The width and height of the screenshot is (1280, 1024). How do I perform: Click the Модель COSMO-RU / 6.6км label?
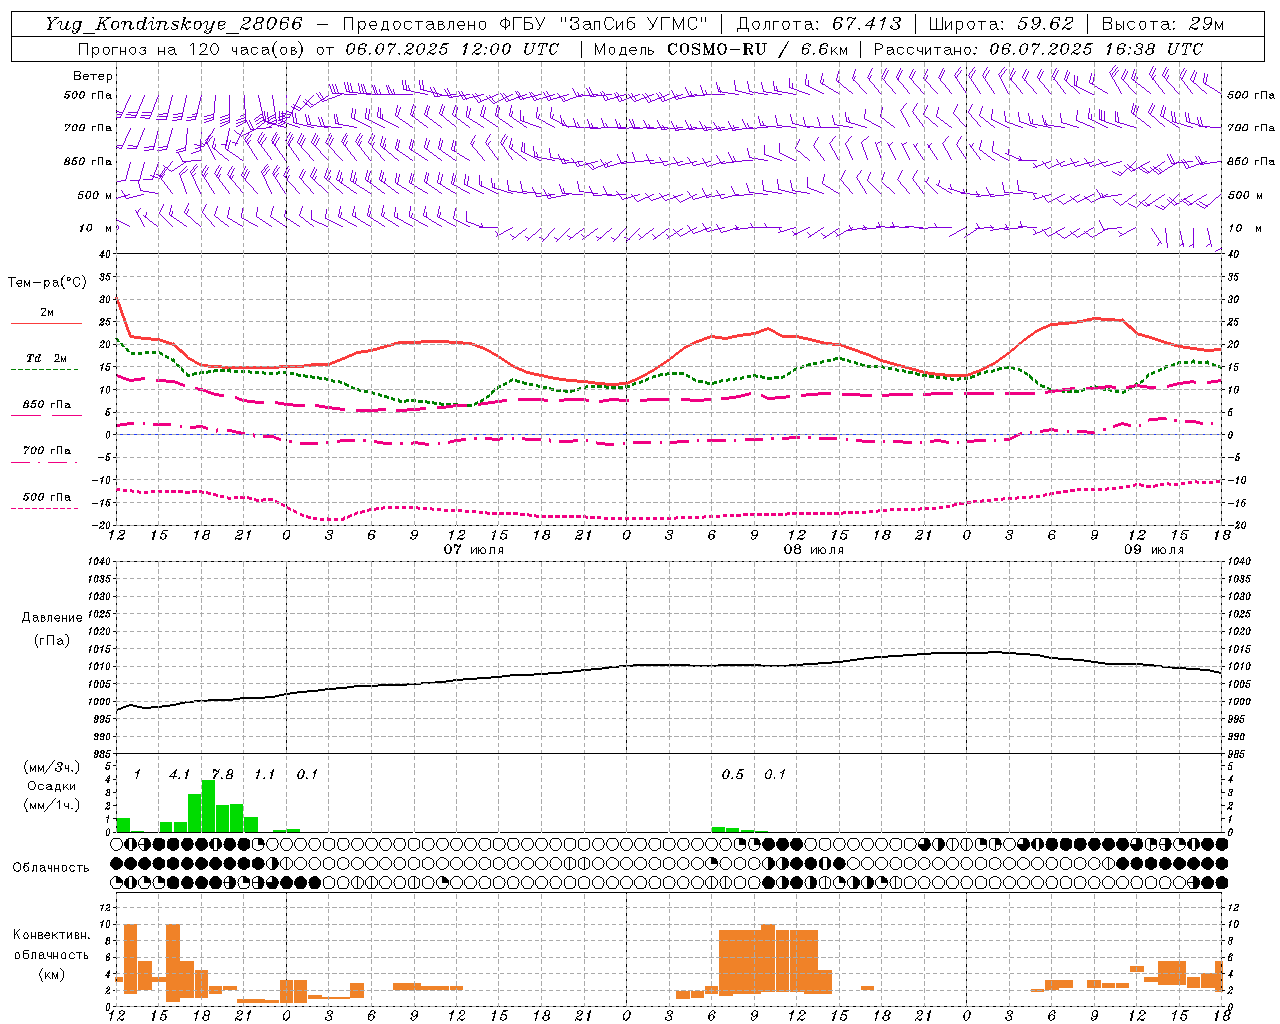point(721,49)
